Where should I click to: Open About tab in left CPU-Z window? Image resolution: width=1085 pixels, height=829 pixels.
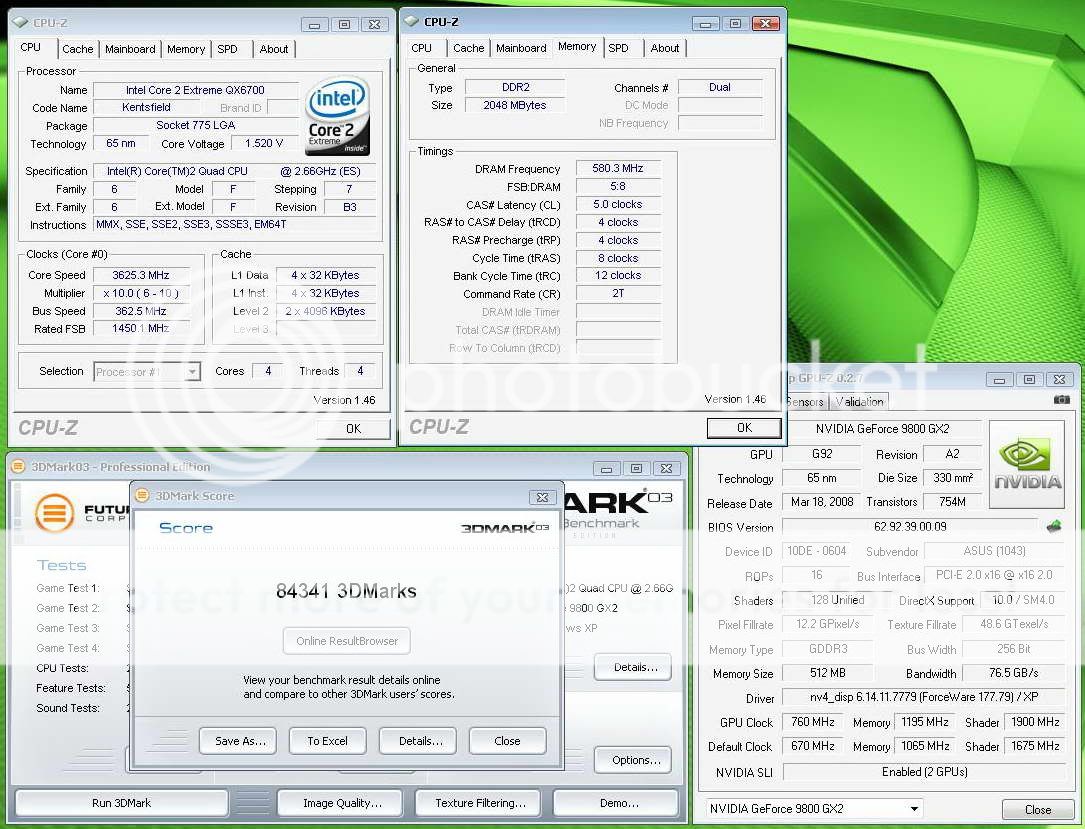coord(274,49)
